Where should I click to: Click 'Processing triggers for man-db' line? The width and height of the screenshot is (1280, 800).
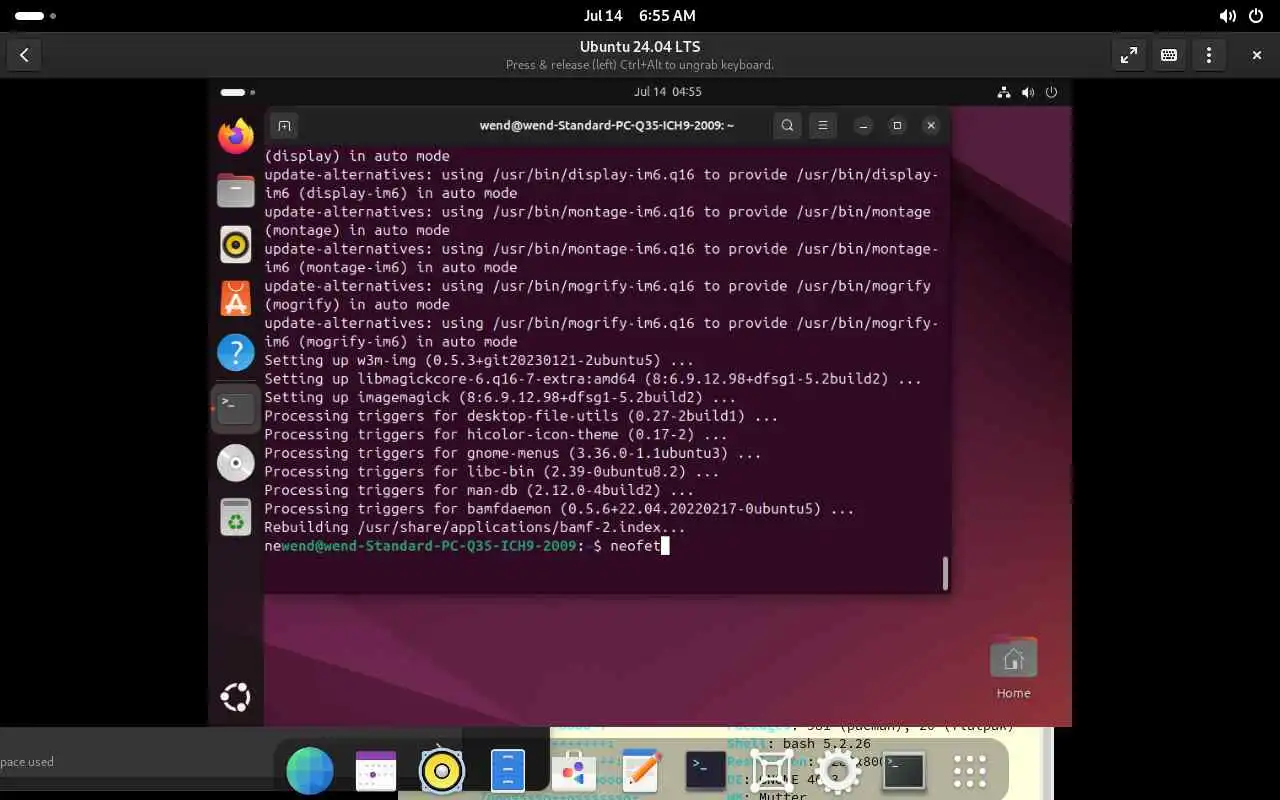(479, 491)
